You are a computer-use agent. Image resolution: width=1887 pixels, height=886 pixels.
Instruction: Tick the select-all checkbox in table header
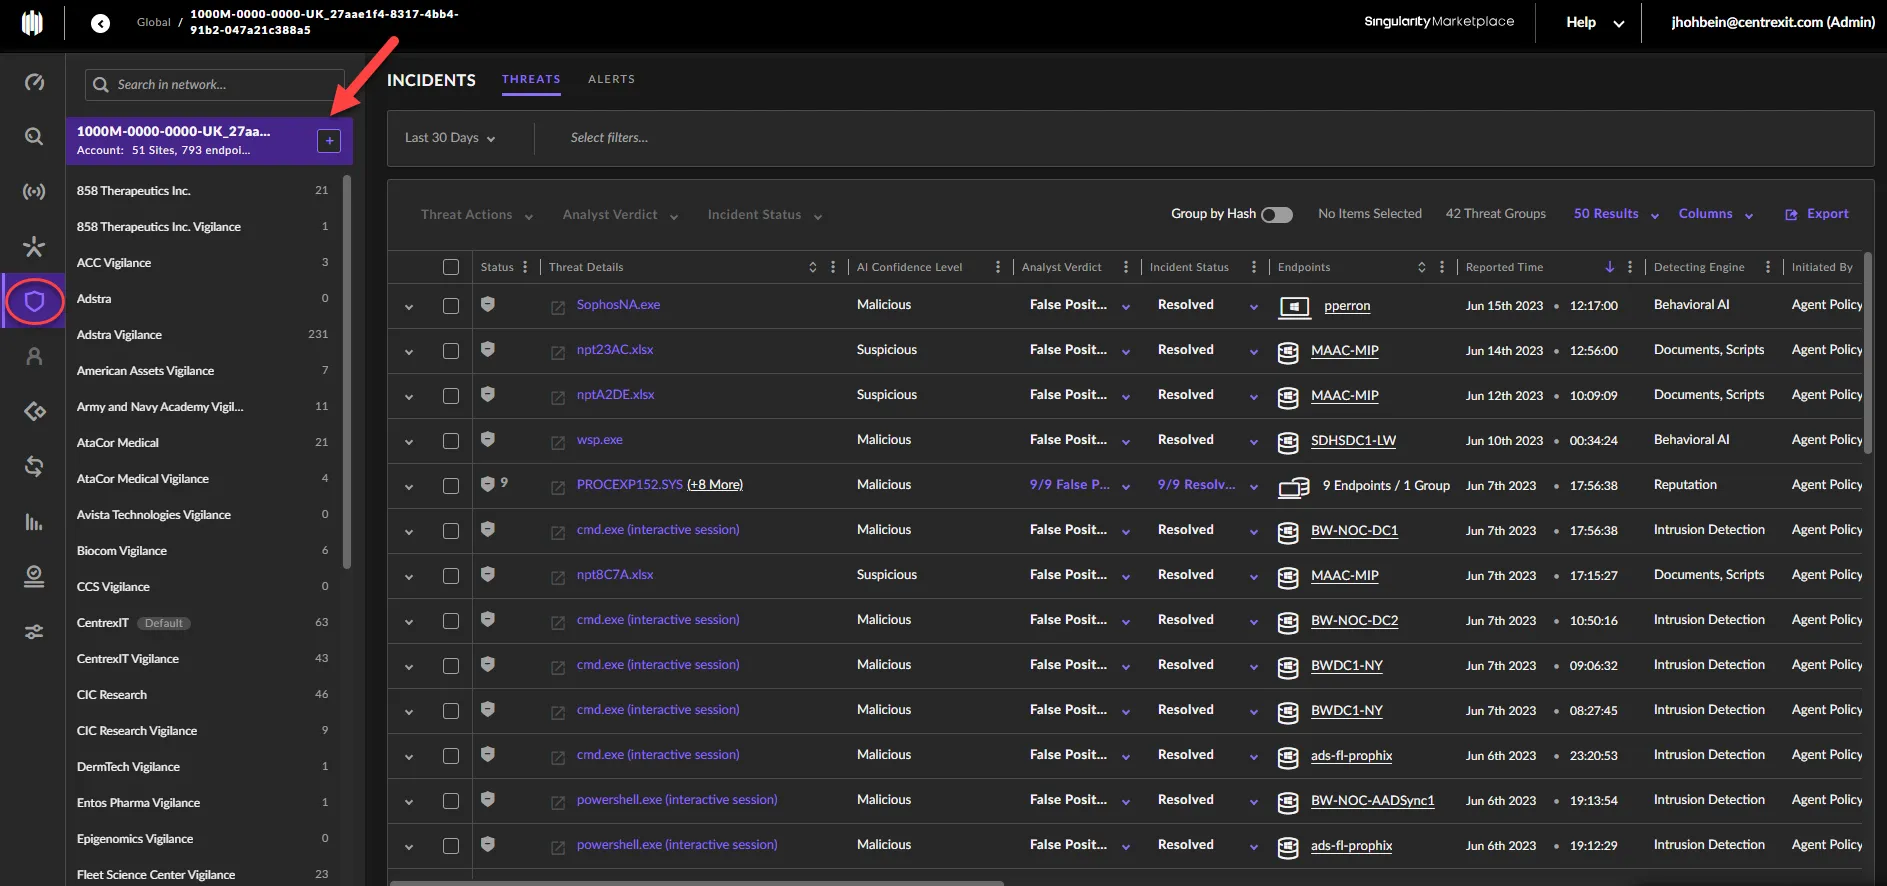tap(451, 267)
